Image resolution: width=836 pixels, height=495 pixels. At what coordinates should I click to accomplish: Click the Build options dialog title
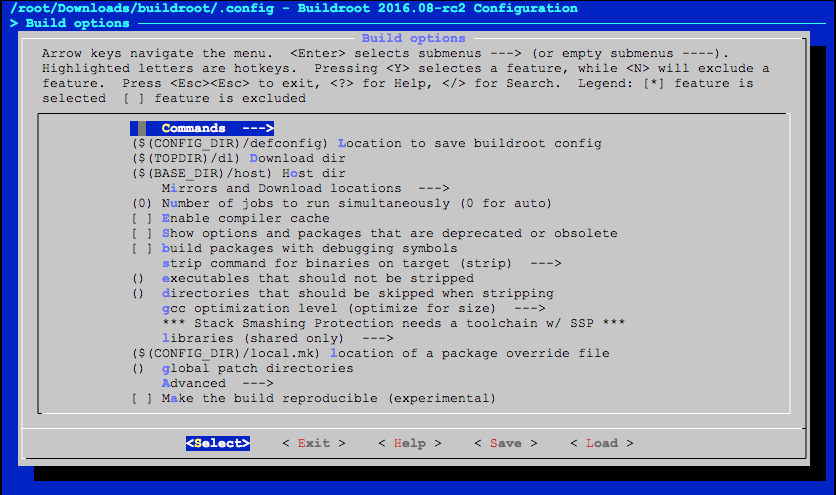tap(413, 38)
